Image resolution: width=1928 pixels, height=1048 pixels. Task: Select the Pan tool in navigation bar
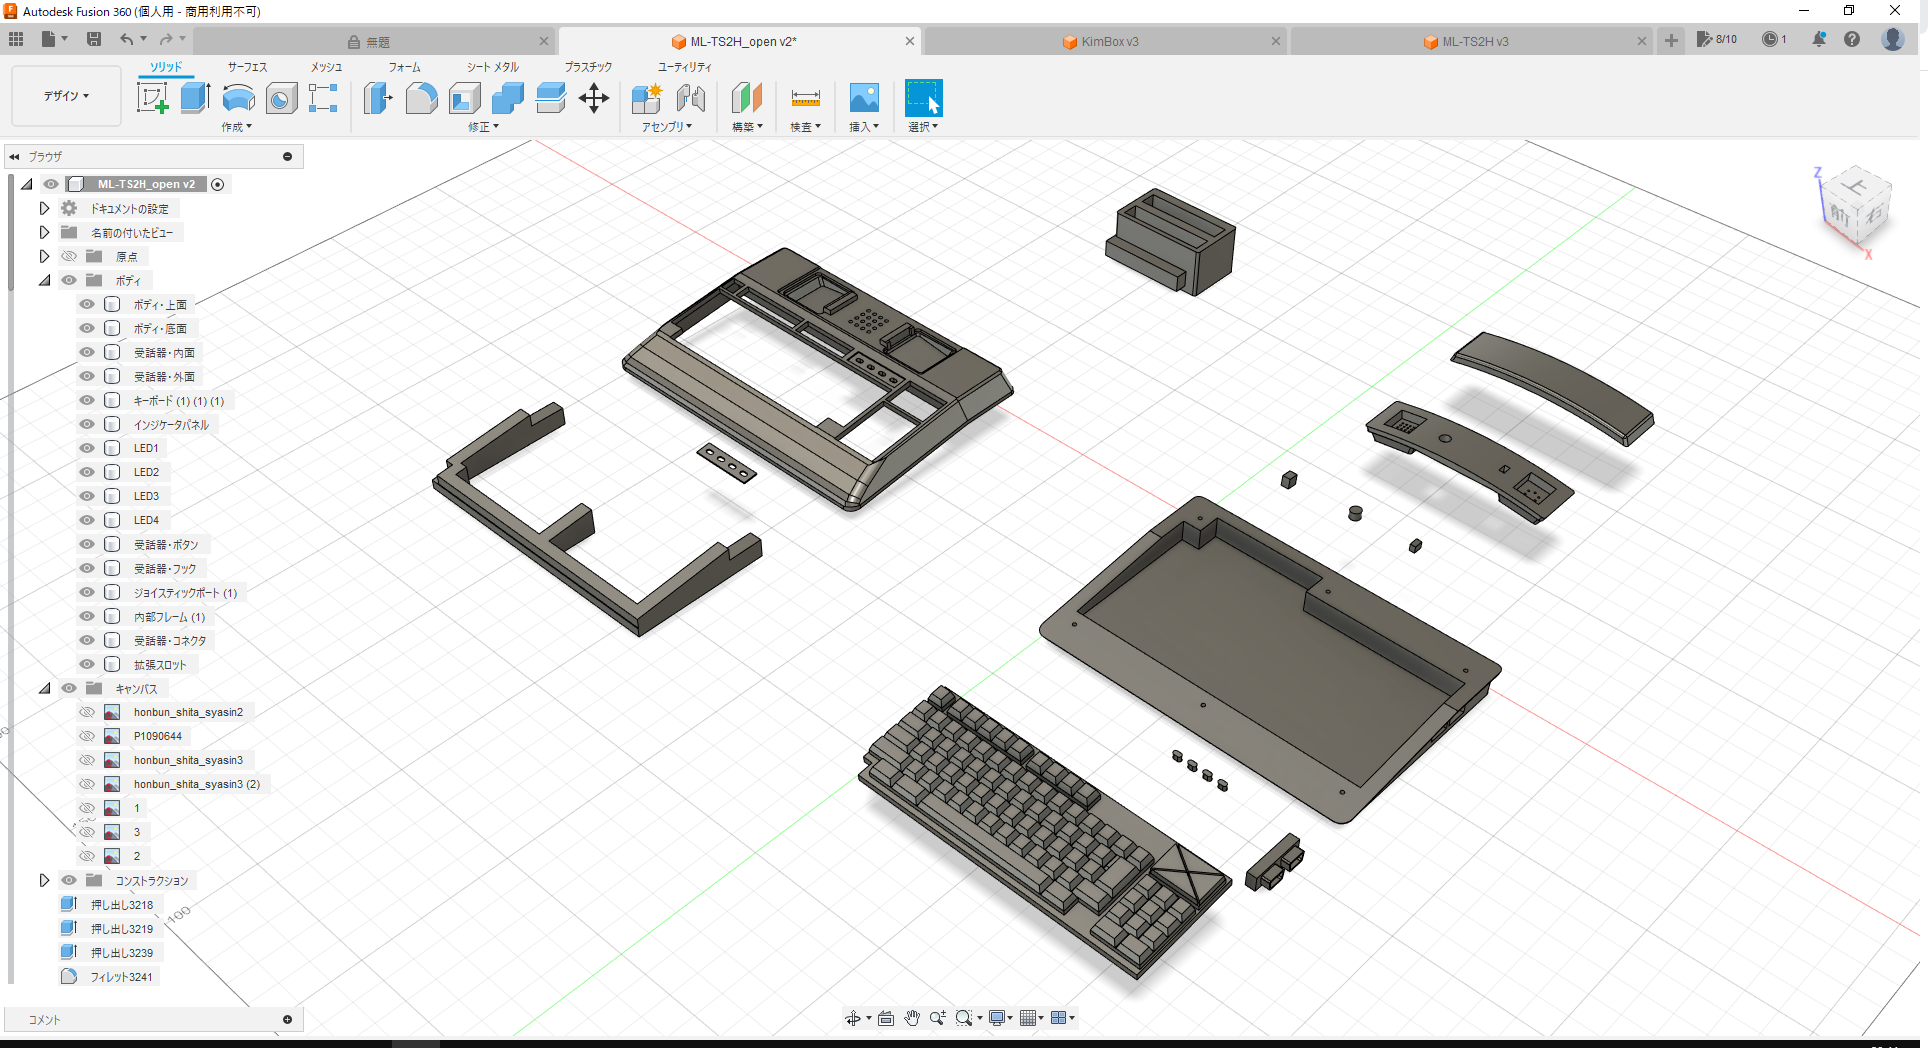(x=911, y=1017)
